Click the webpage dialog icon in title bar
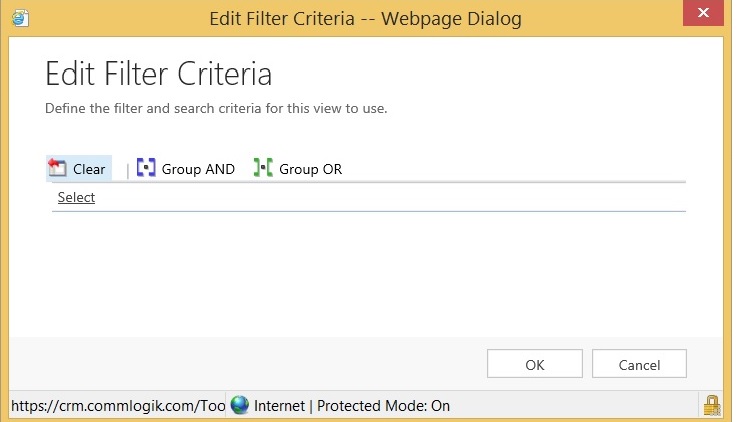This screenshot has height=422, width=737. 19,17
